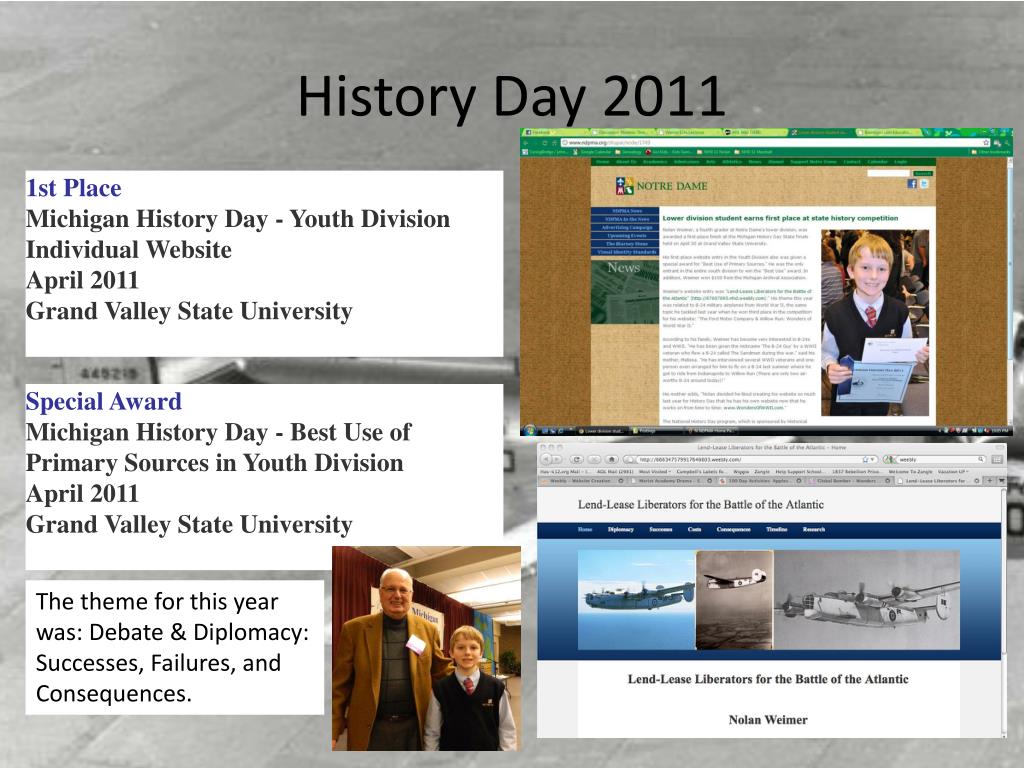Click the weebly search box in Firefox
Image resolution: width=1024 pixels, height=768 pixels.
click(x=934, y=459)
